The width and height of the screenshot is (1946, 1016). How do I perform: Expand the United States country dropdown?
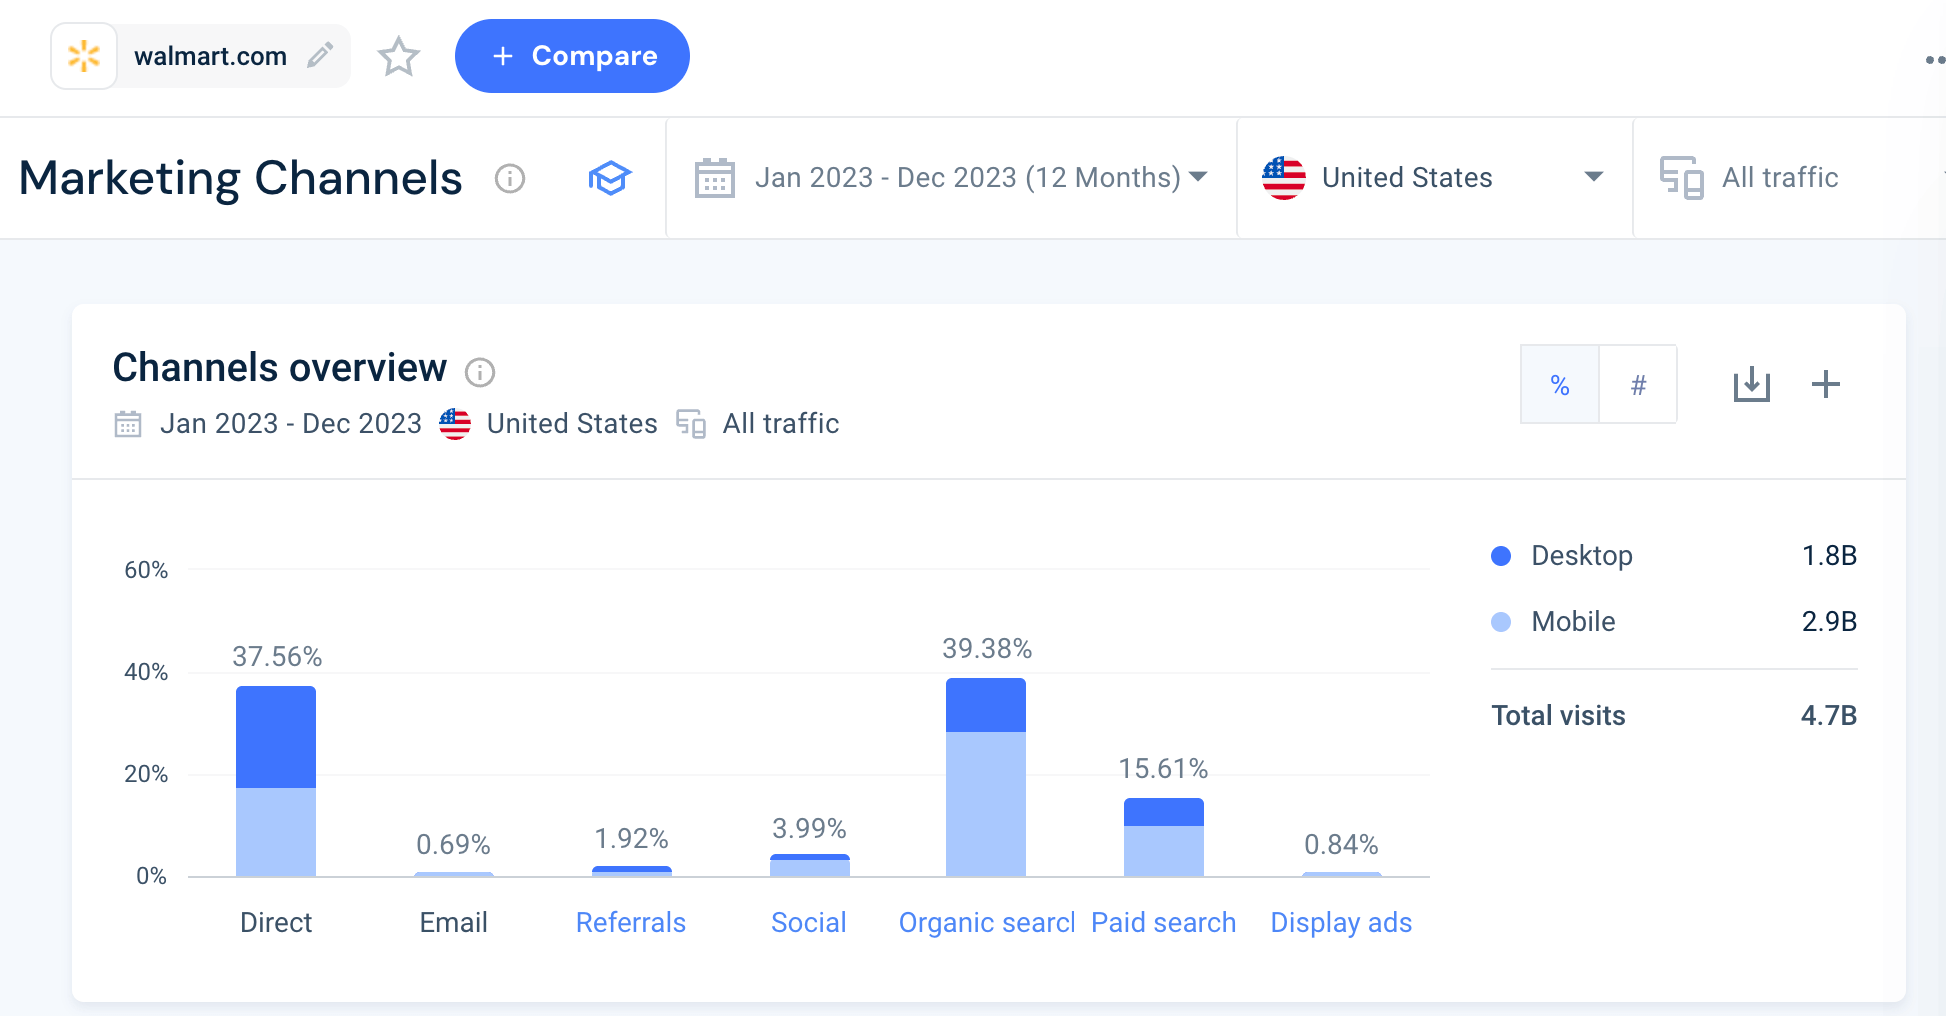tap(1435, 178)
